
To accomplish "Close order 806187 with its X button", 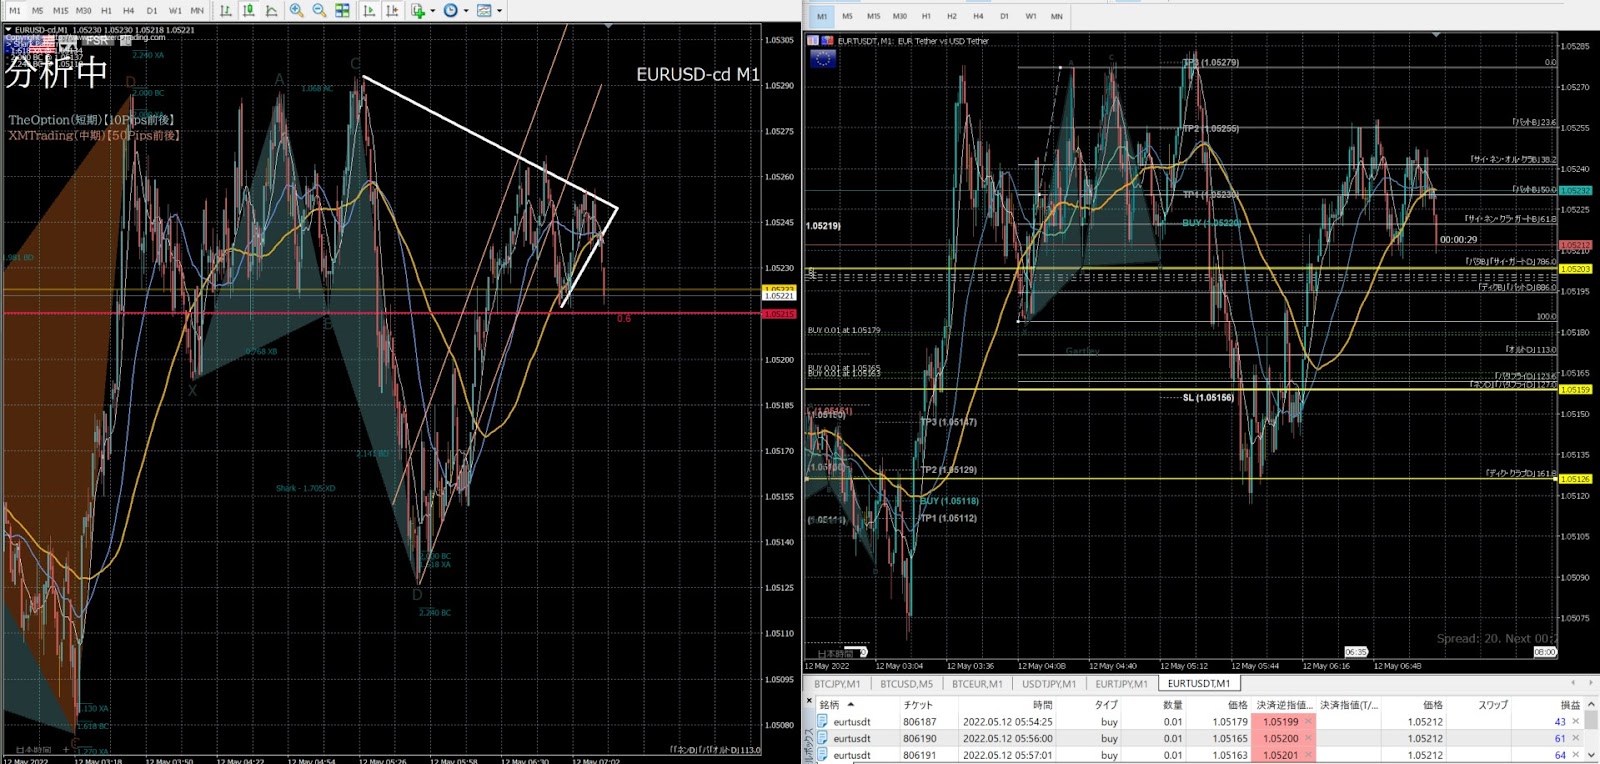I will pos(1576,721).
